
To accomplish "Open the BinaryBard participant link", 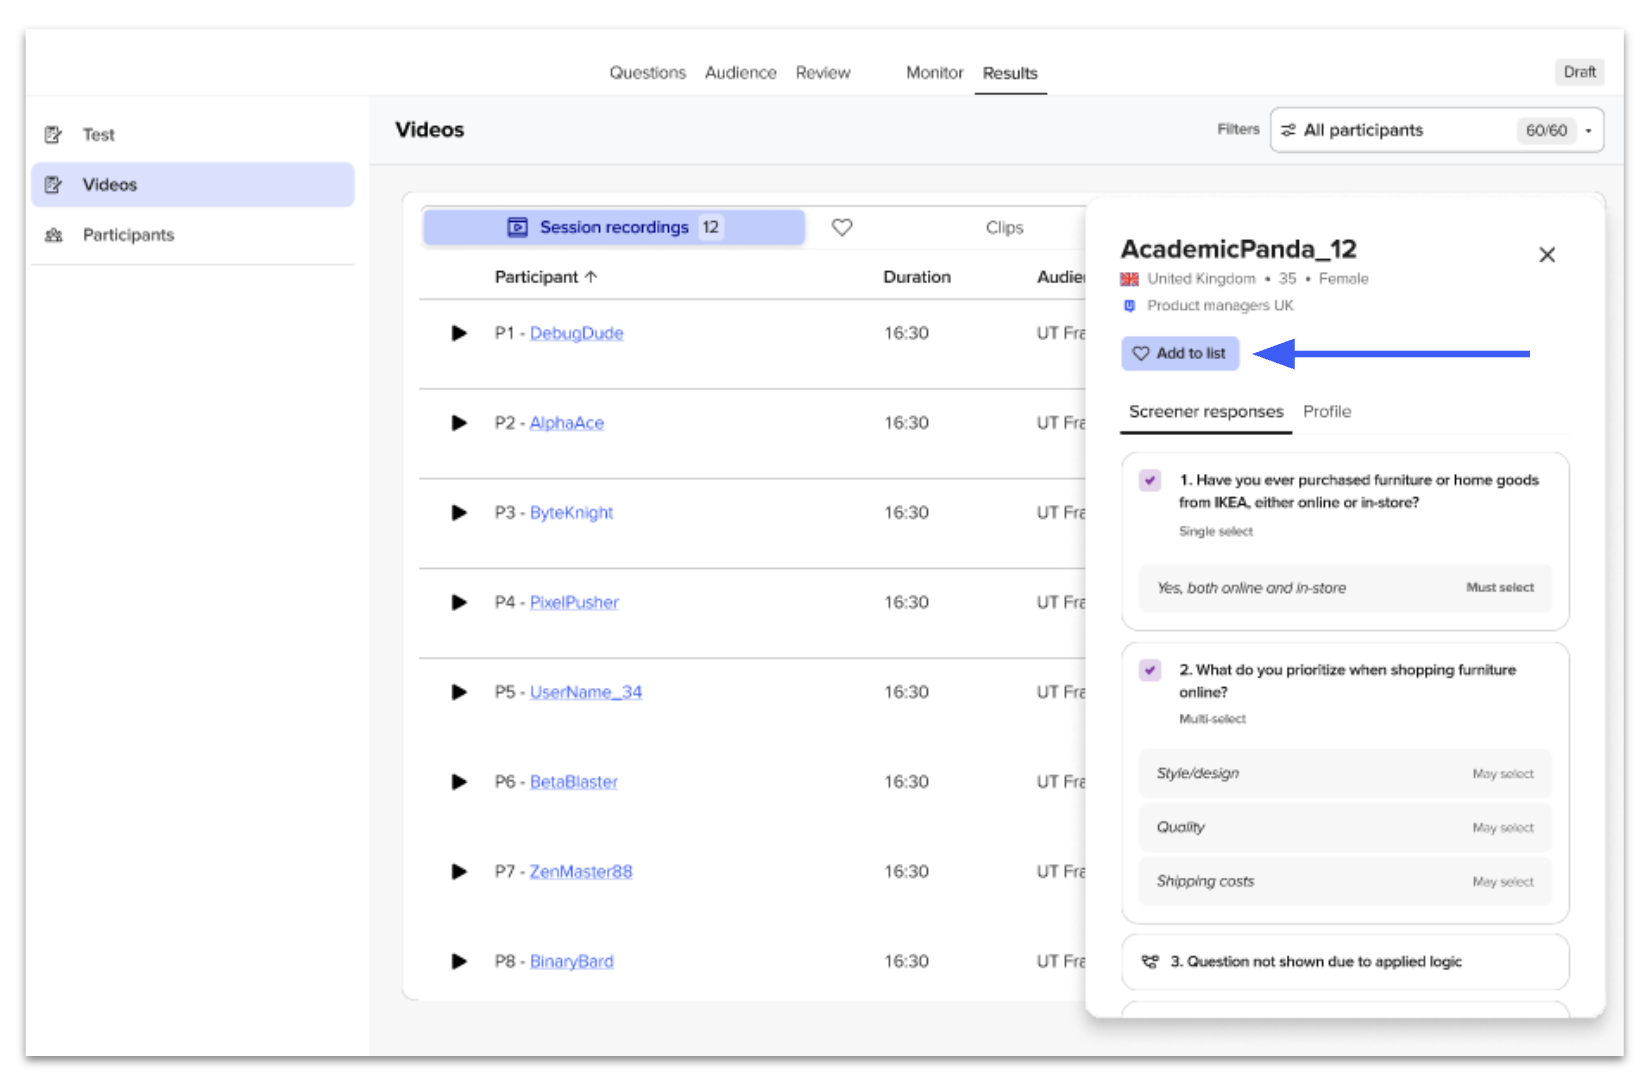I will (572, 961).
